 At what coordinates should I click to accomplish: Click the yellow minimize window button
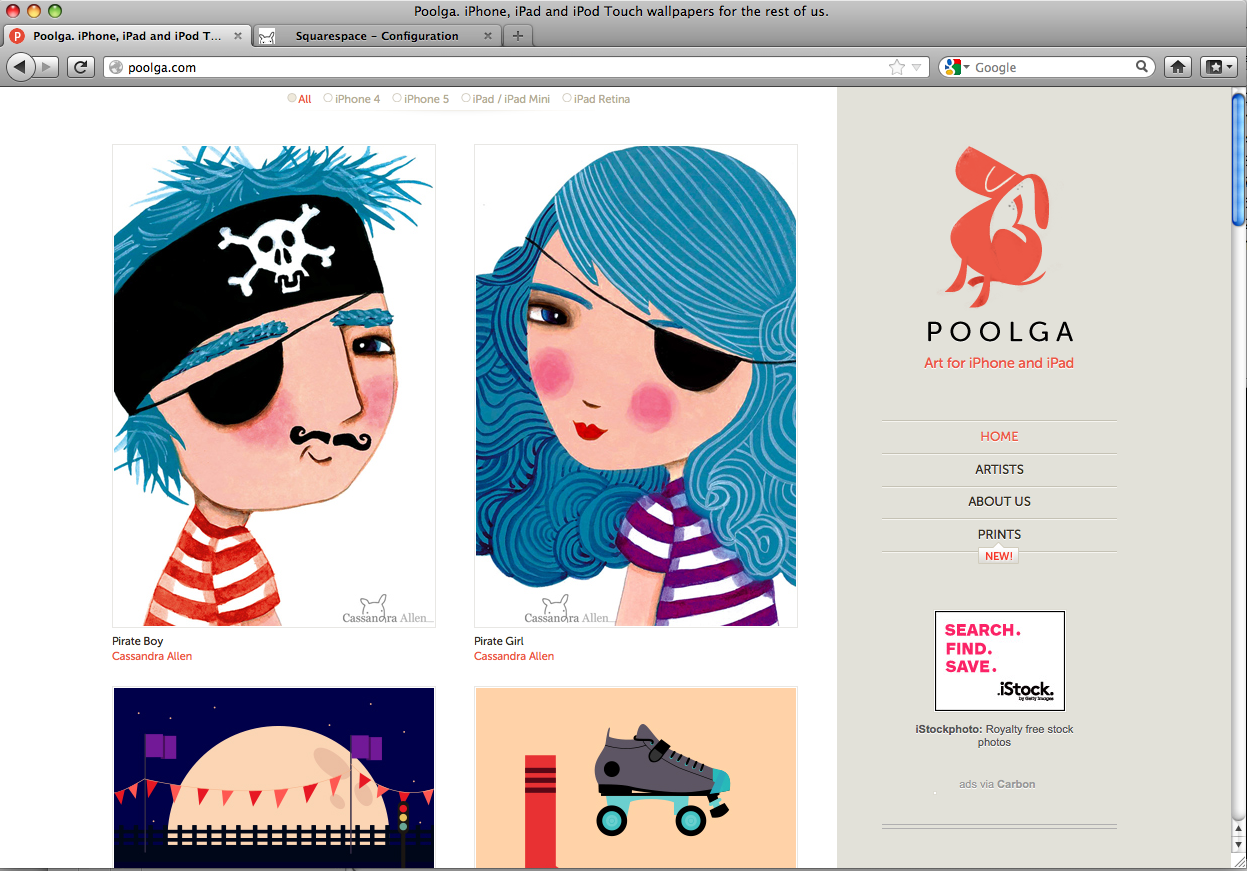coord(34,11)
